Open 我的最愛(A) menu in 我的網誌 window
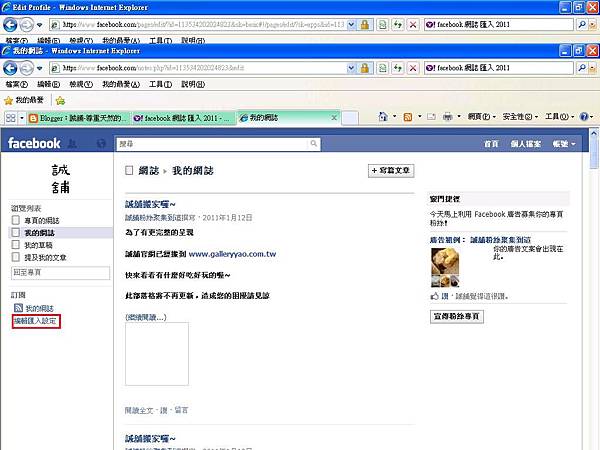Viewport: 600px width, 450px height. tap(121, 84)
